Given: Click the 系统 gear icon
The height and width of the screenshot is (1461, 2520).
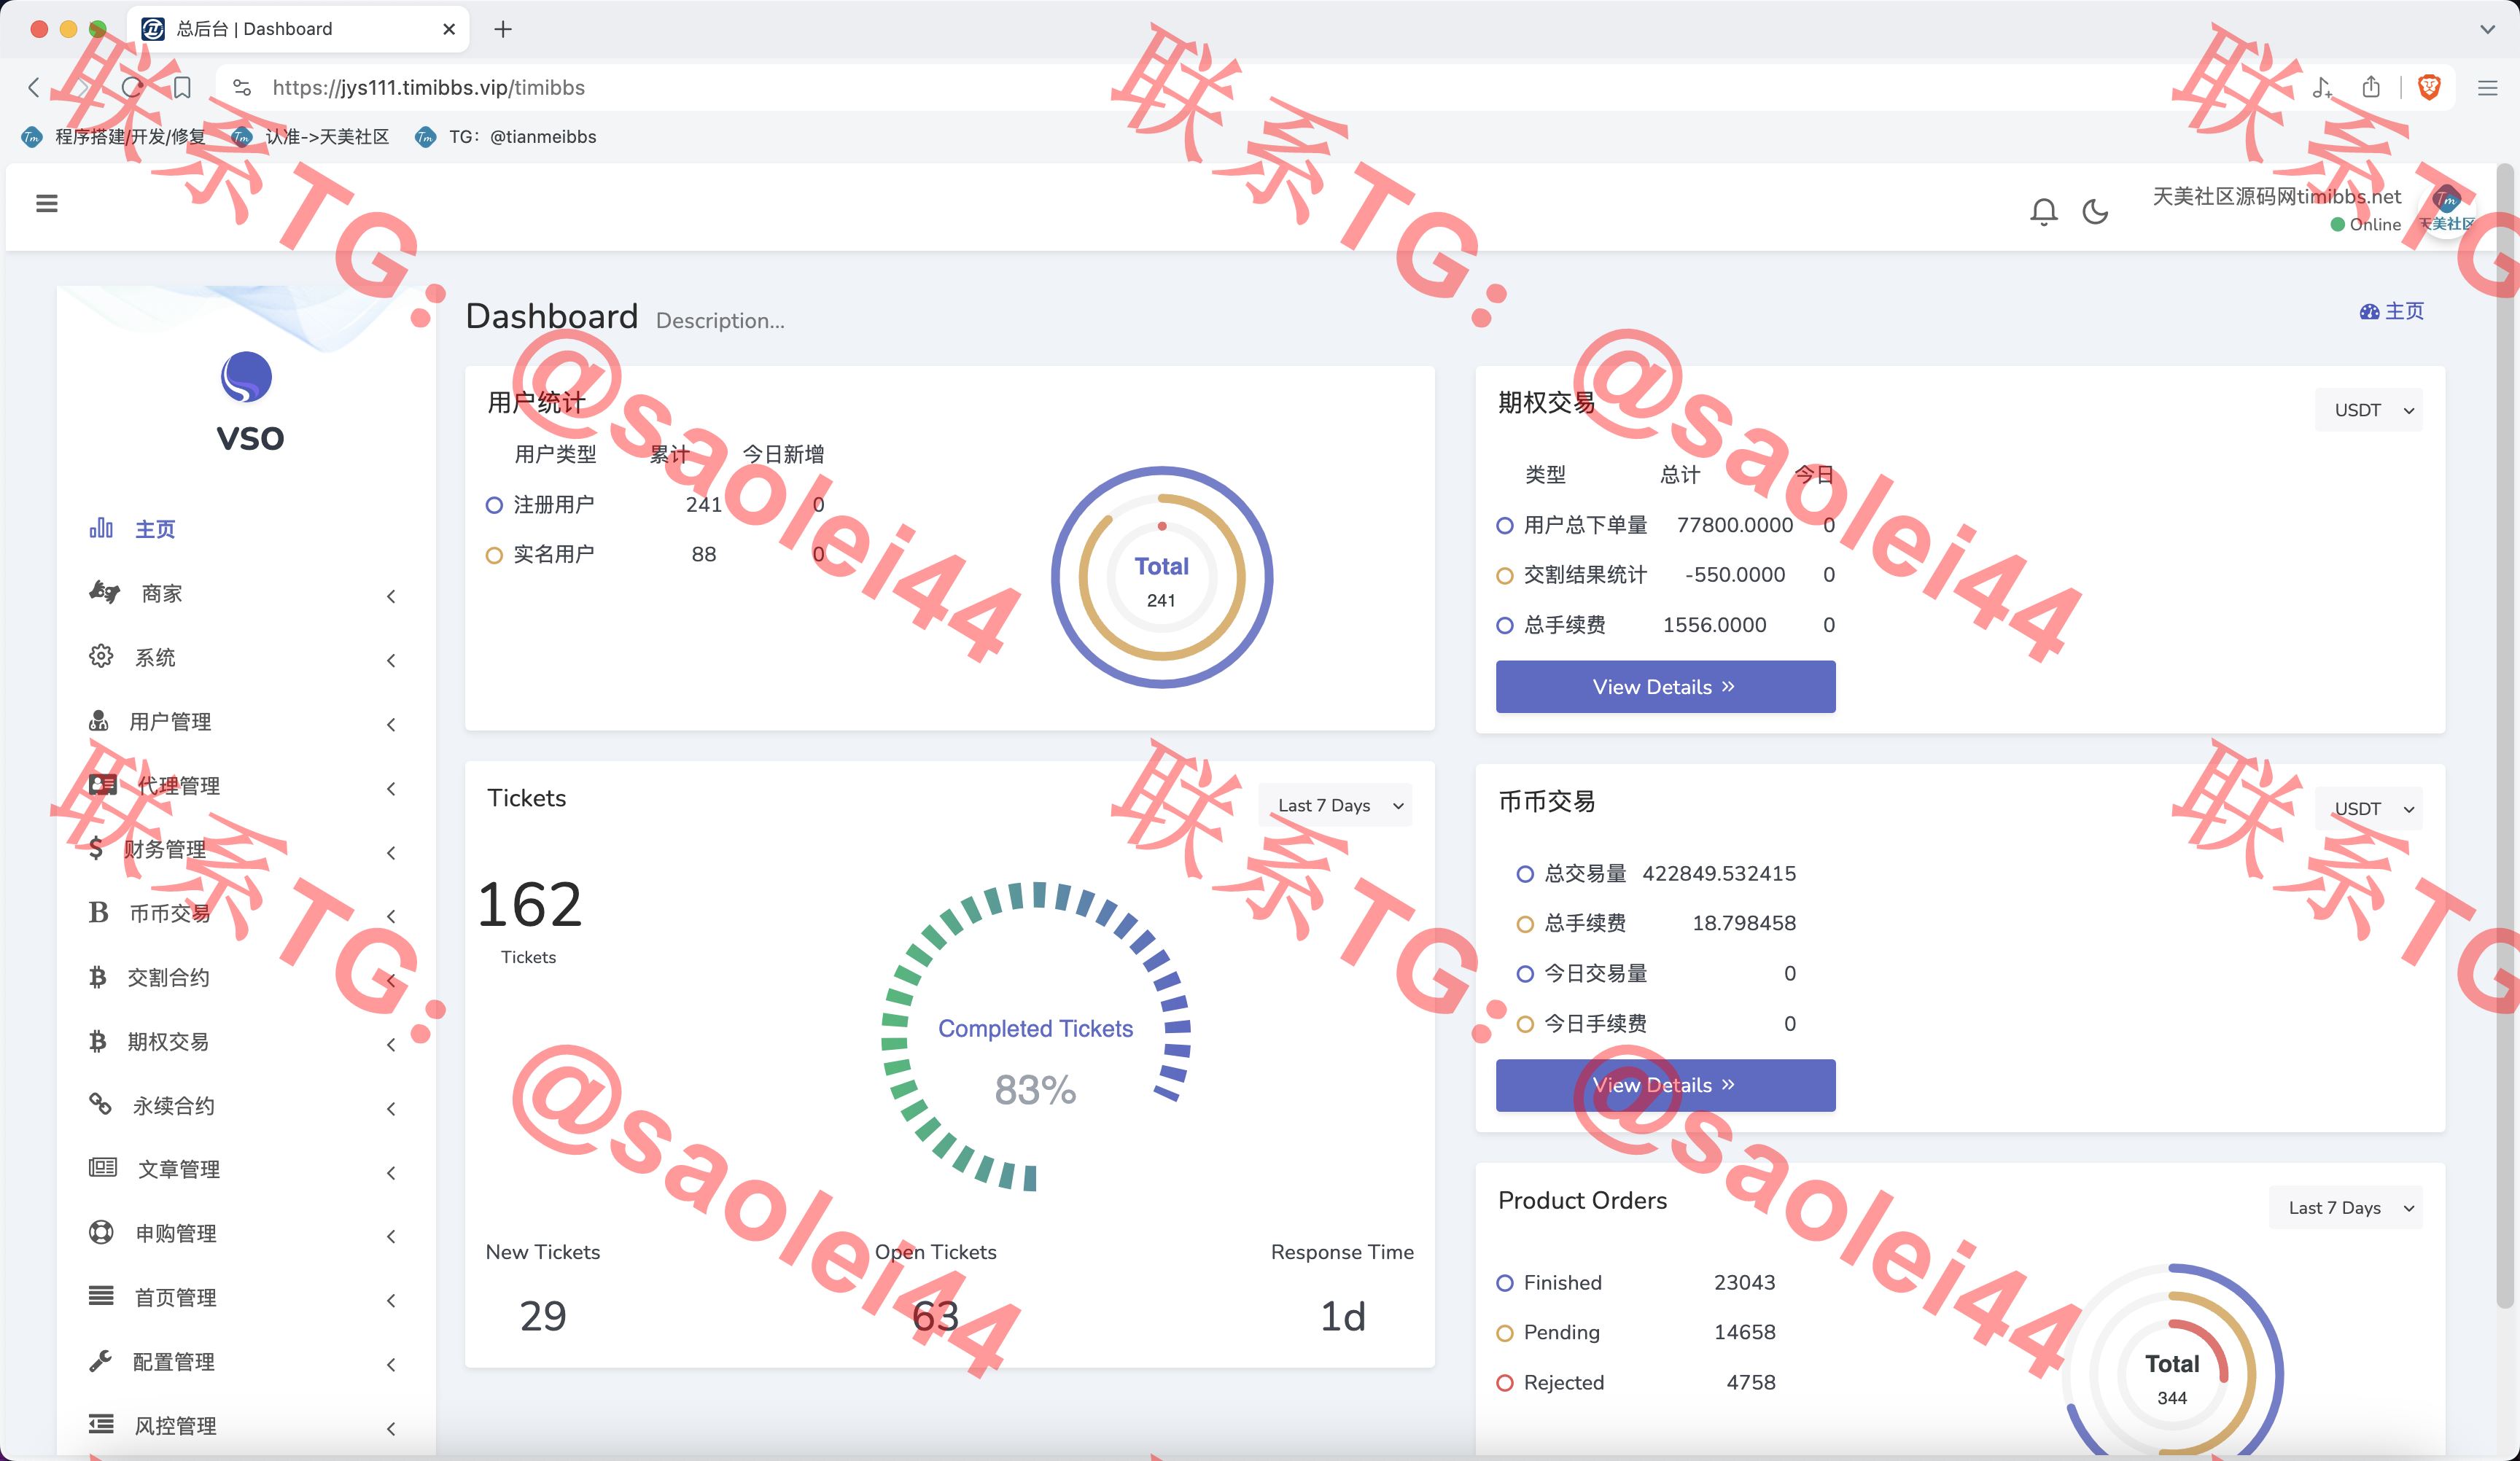Looking at the screenshot, I should coord(101,656).
